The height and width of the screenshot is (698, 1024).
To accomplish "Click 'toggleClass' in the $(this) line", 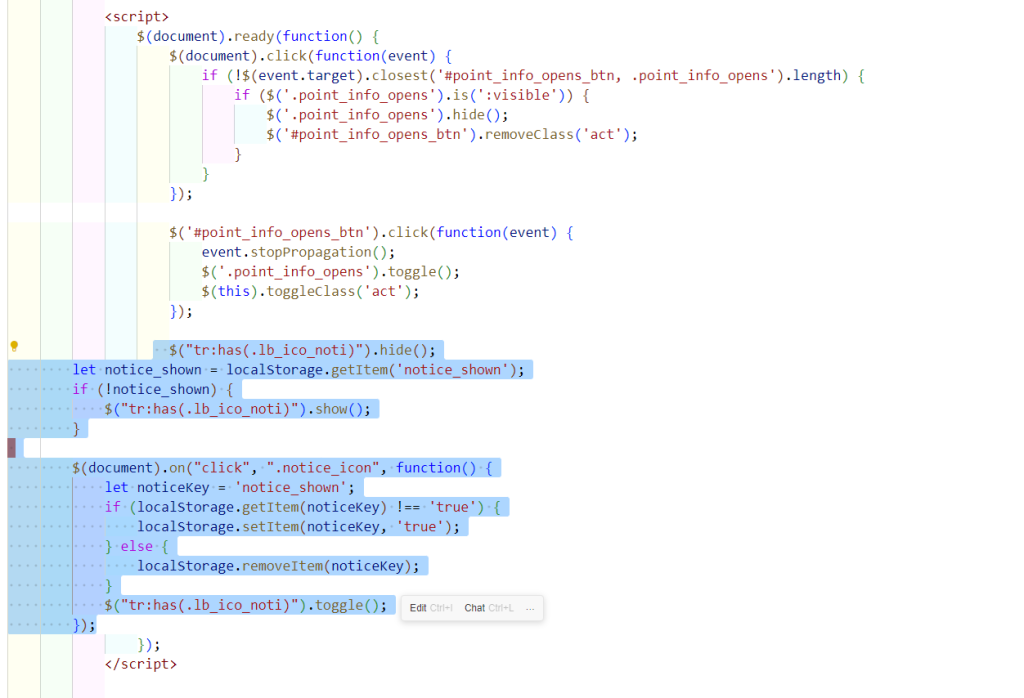I will 311,291.
